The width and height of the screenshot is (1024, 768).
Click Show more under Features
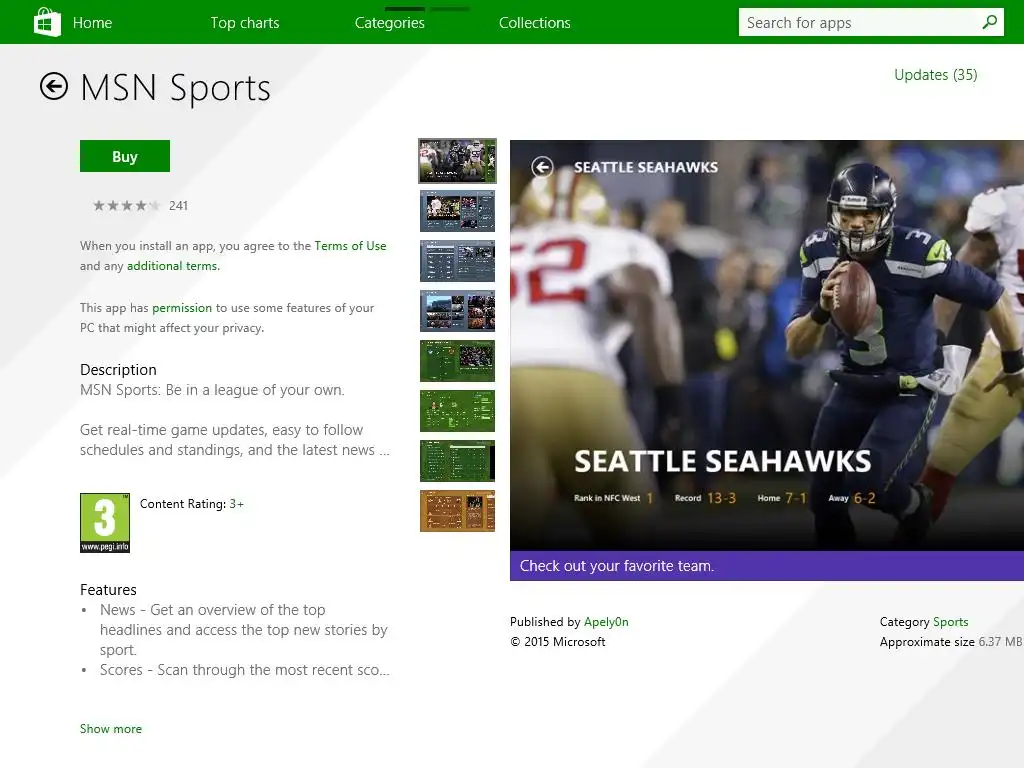[x=110, y=729]
